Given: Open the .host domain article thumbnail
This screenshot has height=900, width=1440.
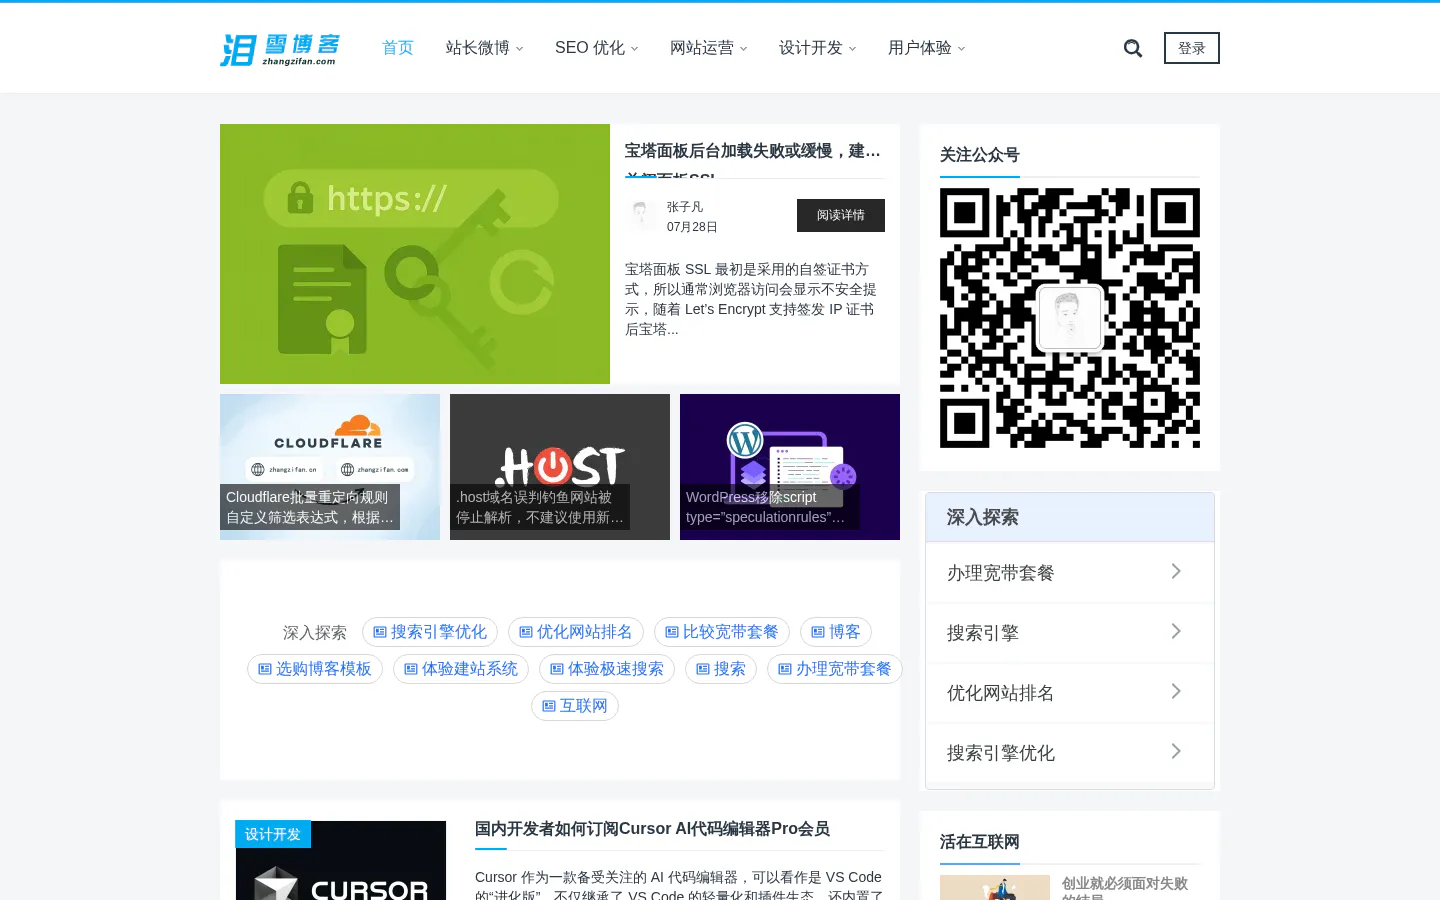Looking at the screenshot, I should 560,467.
